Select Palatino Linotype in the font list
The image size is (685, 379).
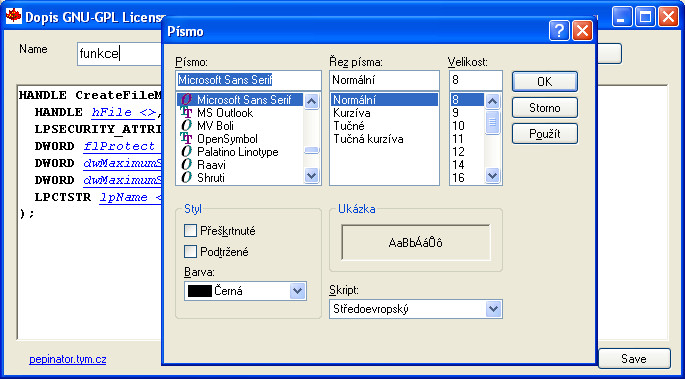pyautogui.click(x=240, y=152)
